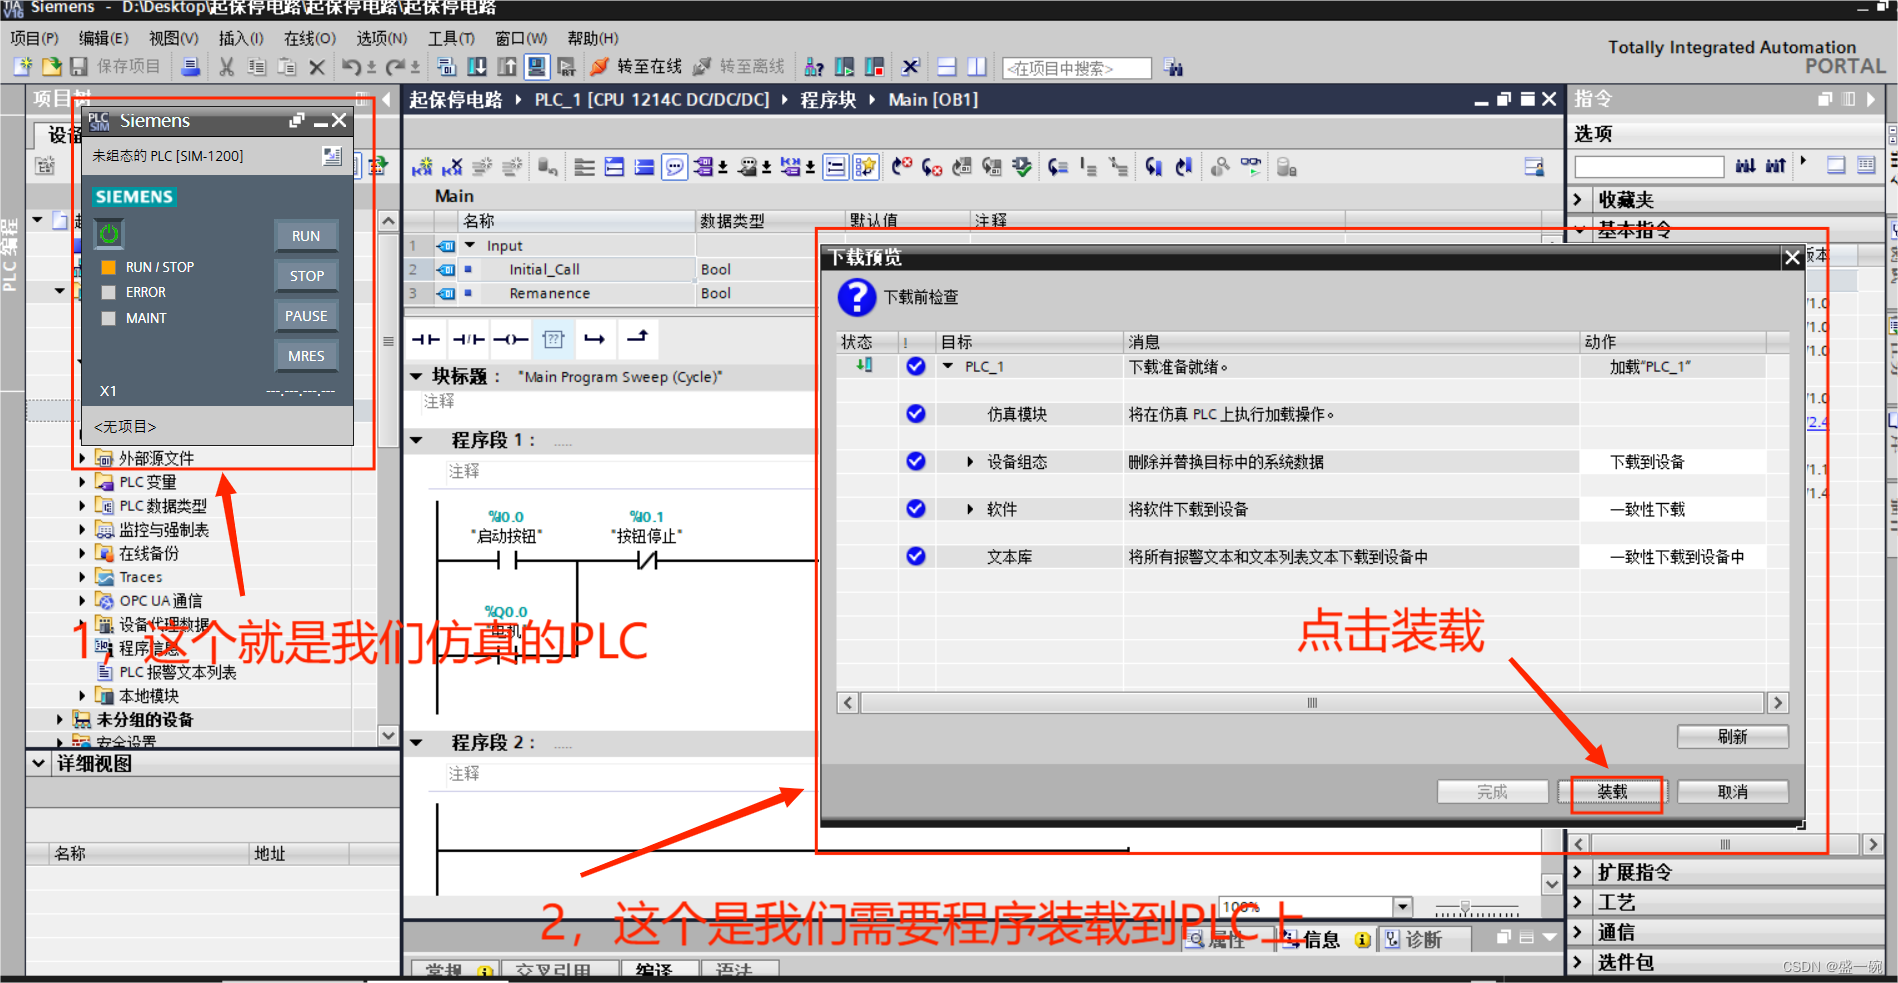Click the editor zoom slider handle
The height and width of the screenshot is (983, 1898).
point(1465,908)
